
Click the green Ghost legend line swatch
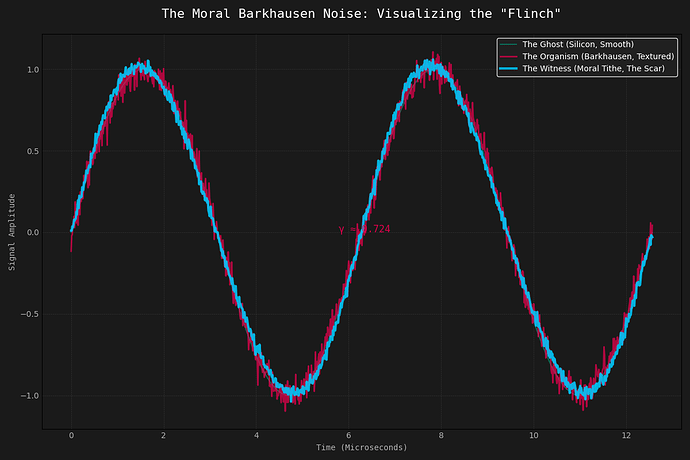coord(509,45)
